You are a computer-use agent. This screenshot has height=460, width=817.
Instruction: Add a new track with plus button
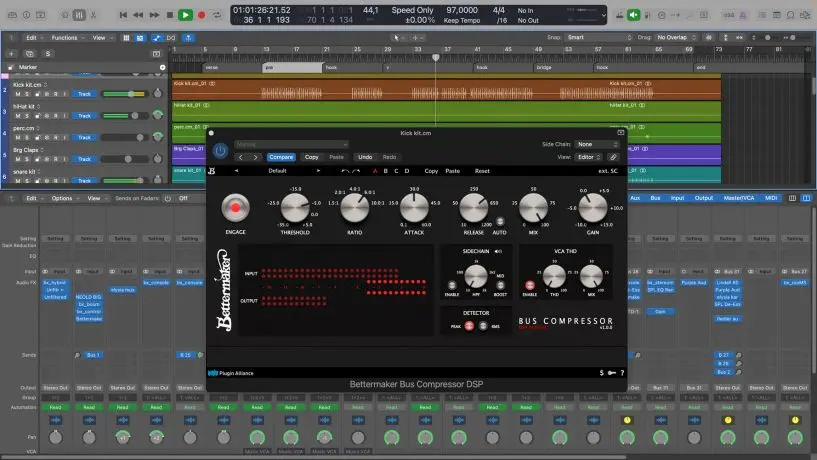(12, 54)
